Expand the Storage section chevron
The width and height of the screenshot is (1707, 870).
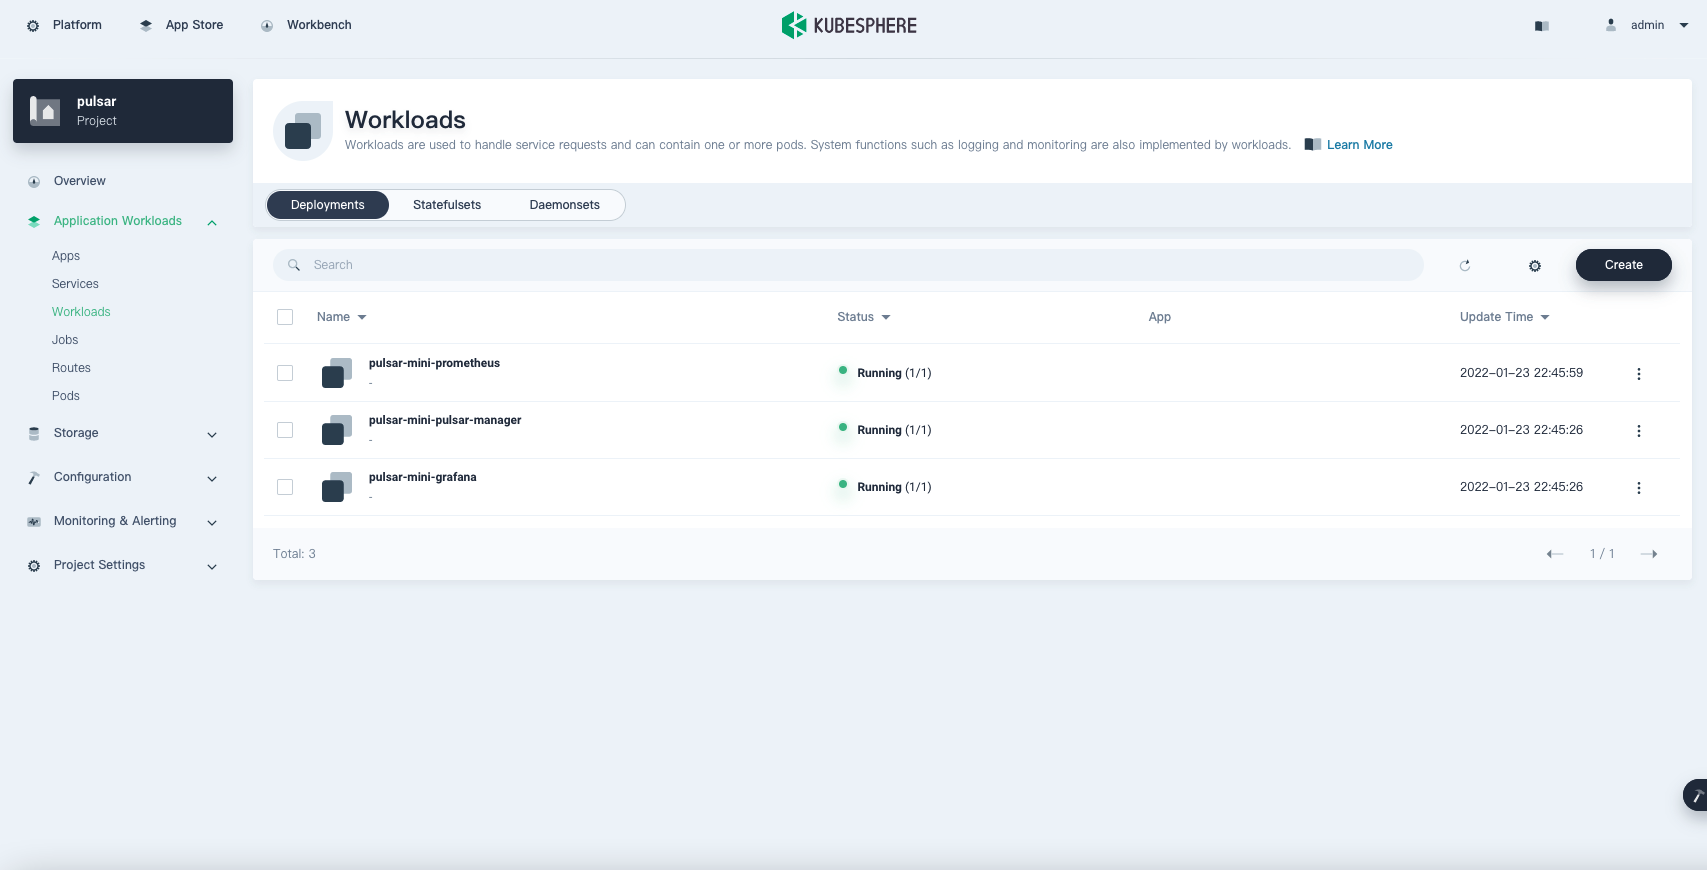pyautogui.click(x=212, y=435)
